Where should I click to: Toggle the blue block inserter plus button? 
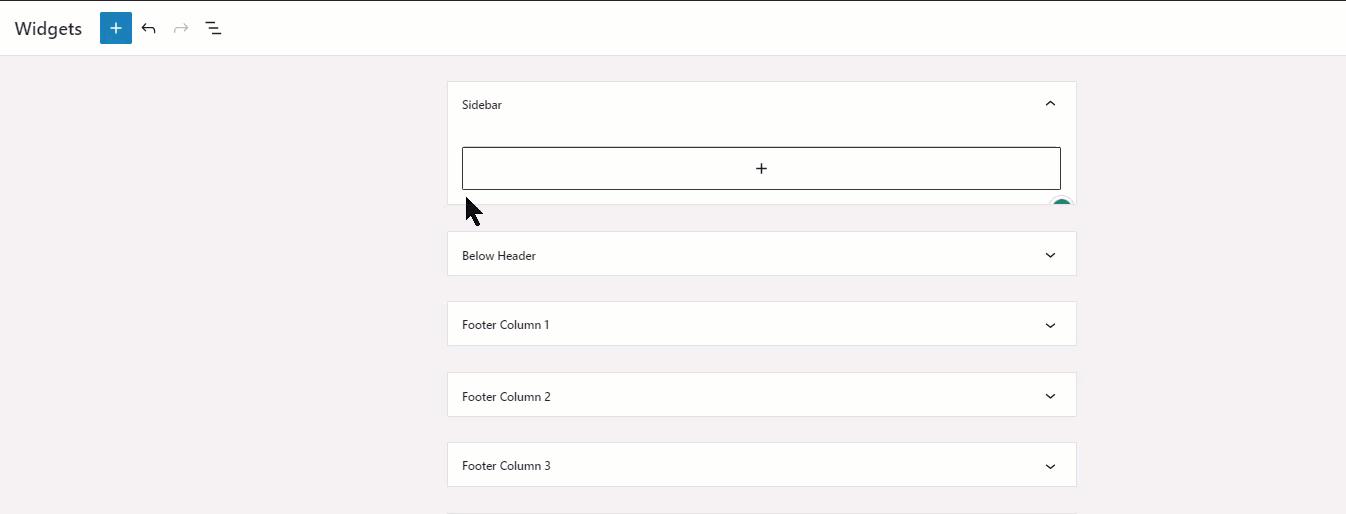(116, 28)
